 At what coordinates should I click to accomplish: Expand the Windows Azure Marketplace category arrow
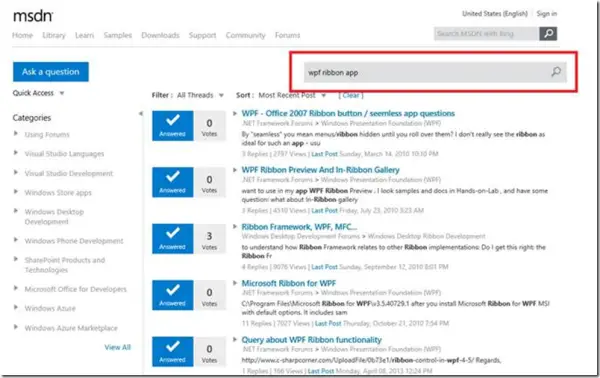point(16,327)
